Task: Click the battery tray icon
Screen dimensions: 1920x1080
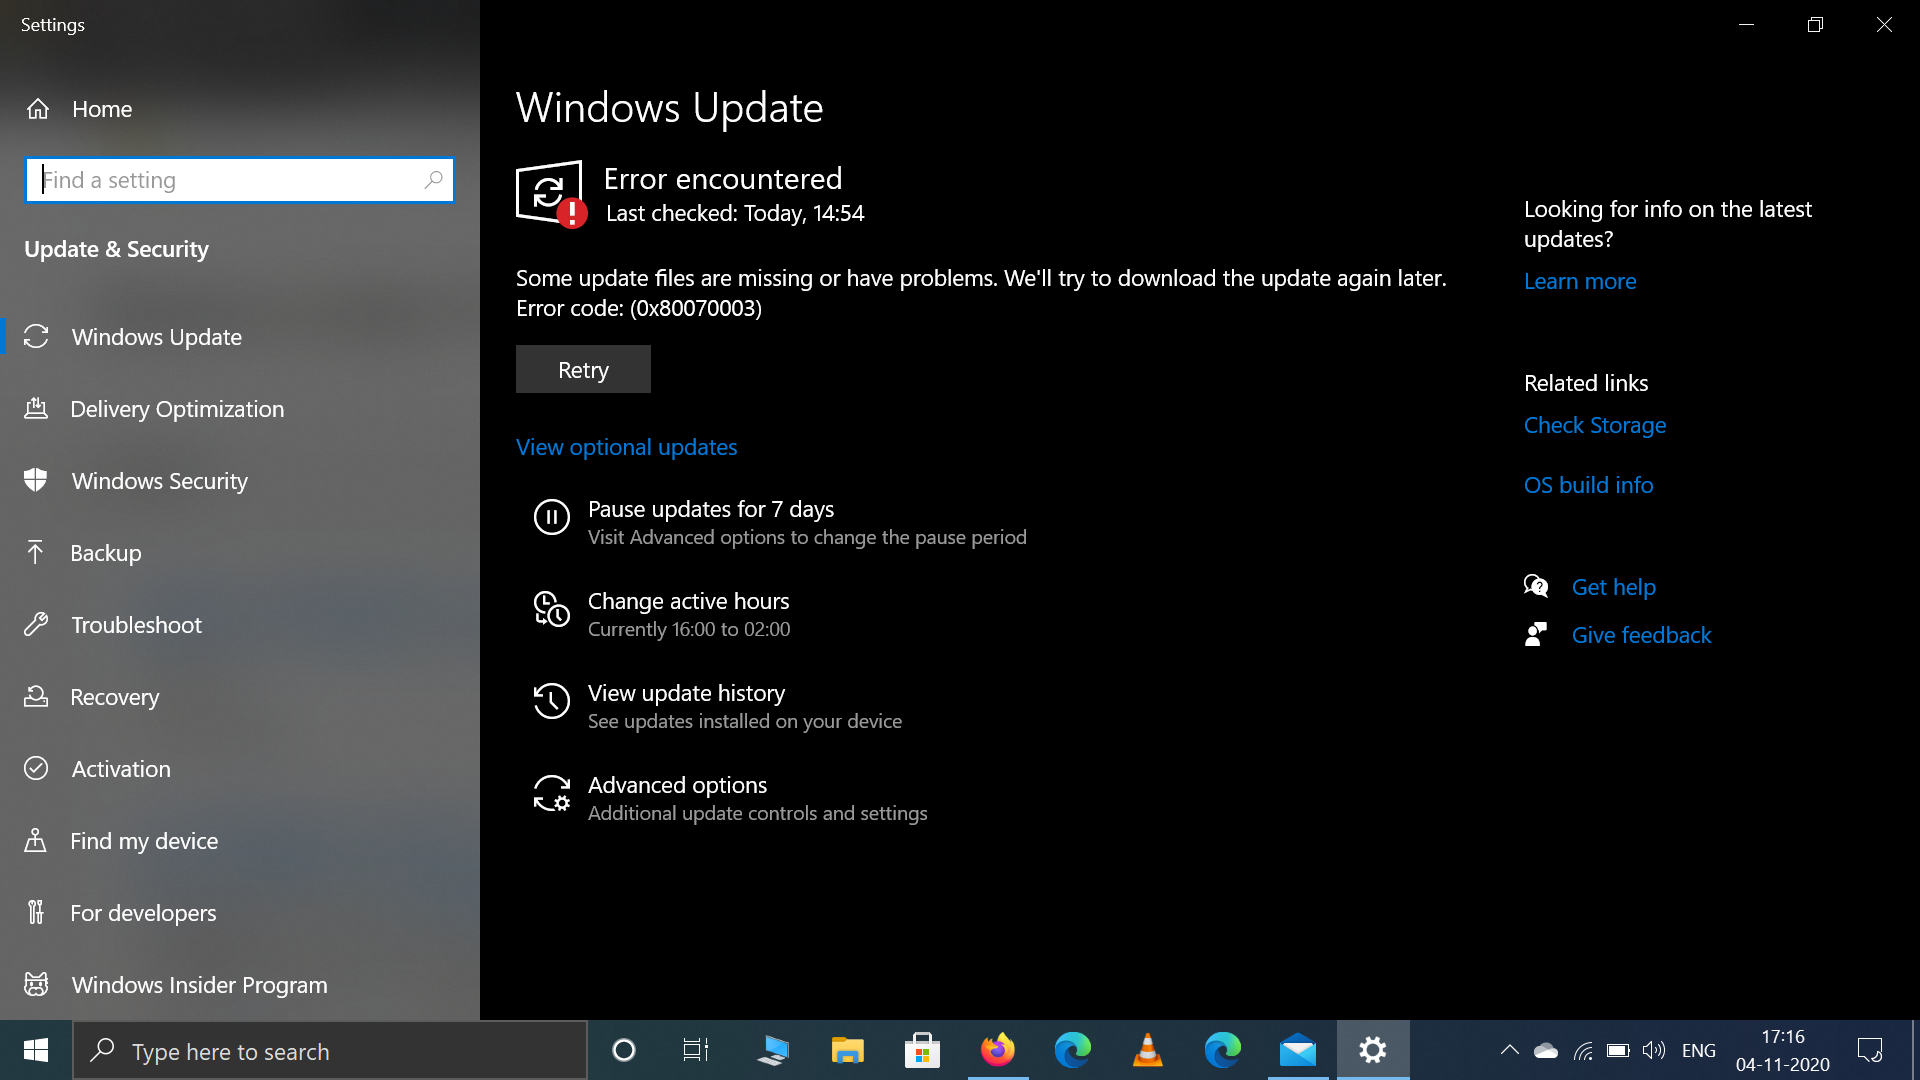Action: point(1618,1050)
